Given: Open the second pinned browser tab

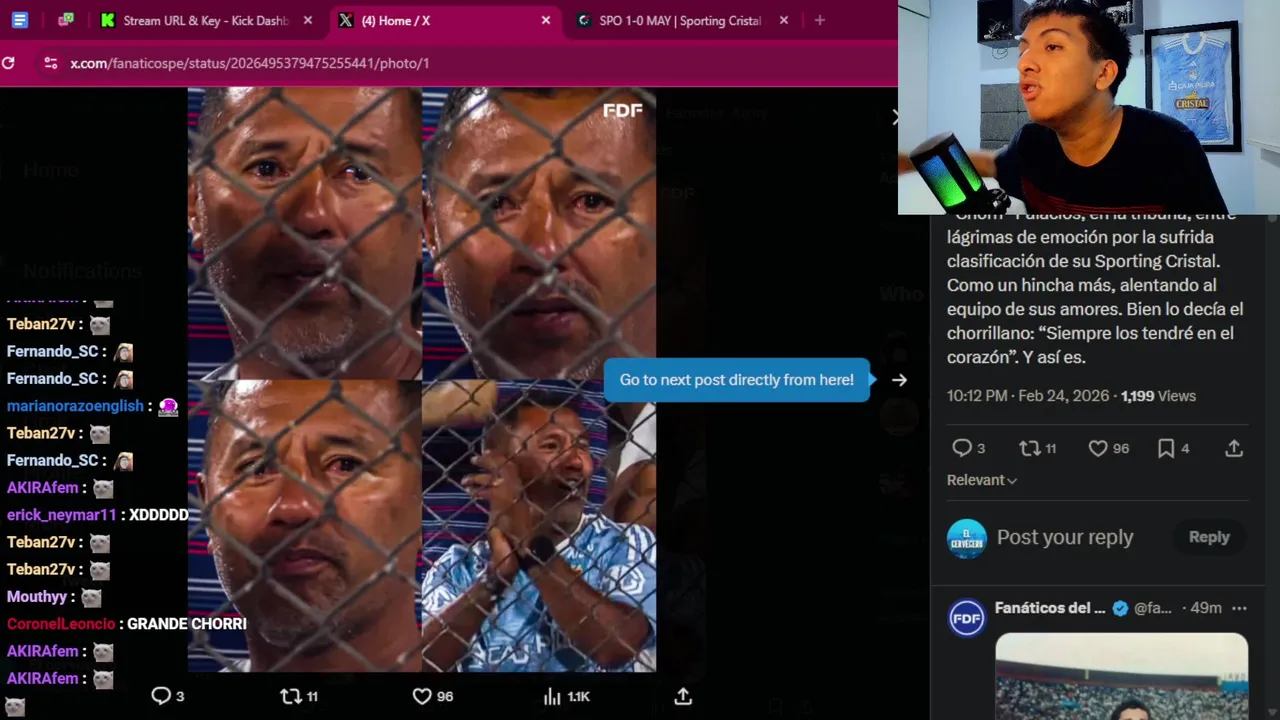Looking at the screenshot, I should point(66,20).
